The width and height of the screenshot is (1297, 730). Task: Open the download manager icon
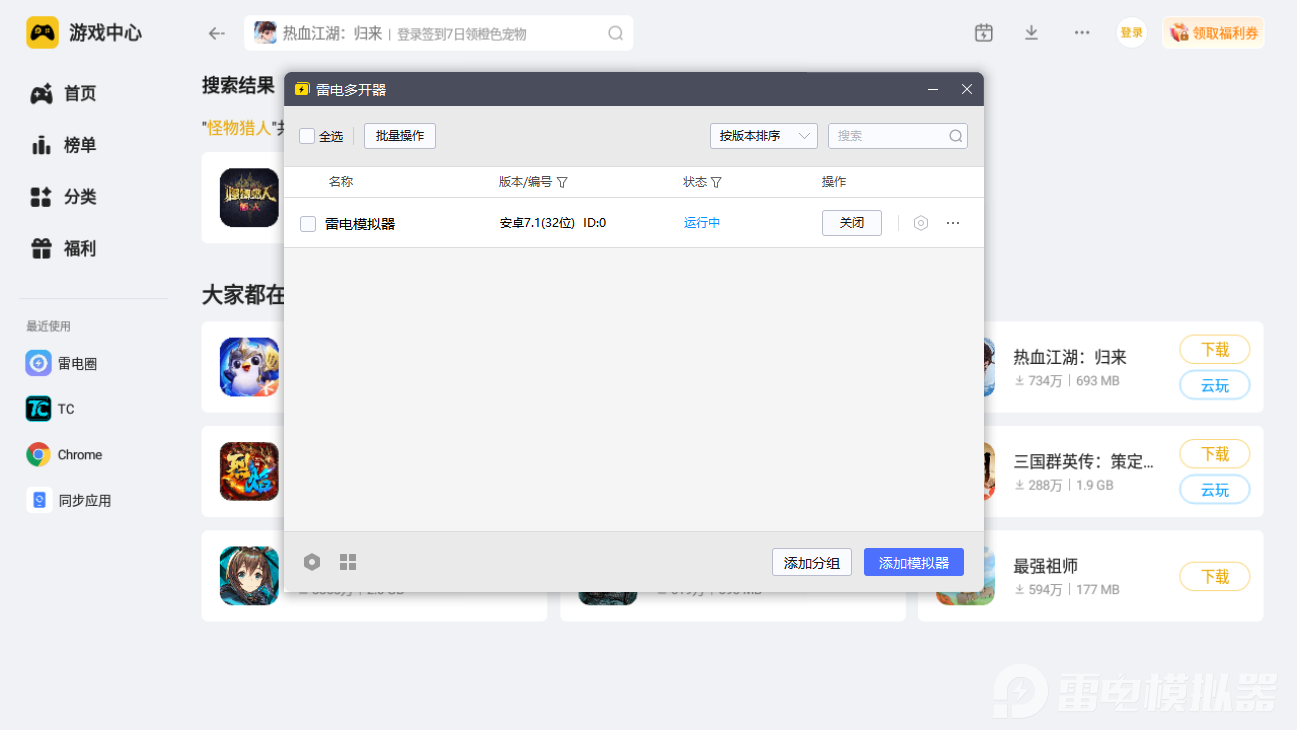[1031, 33]
